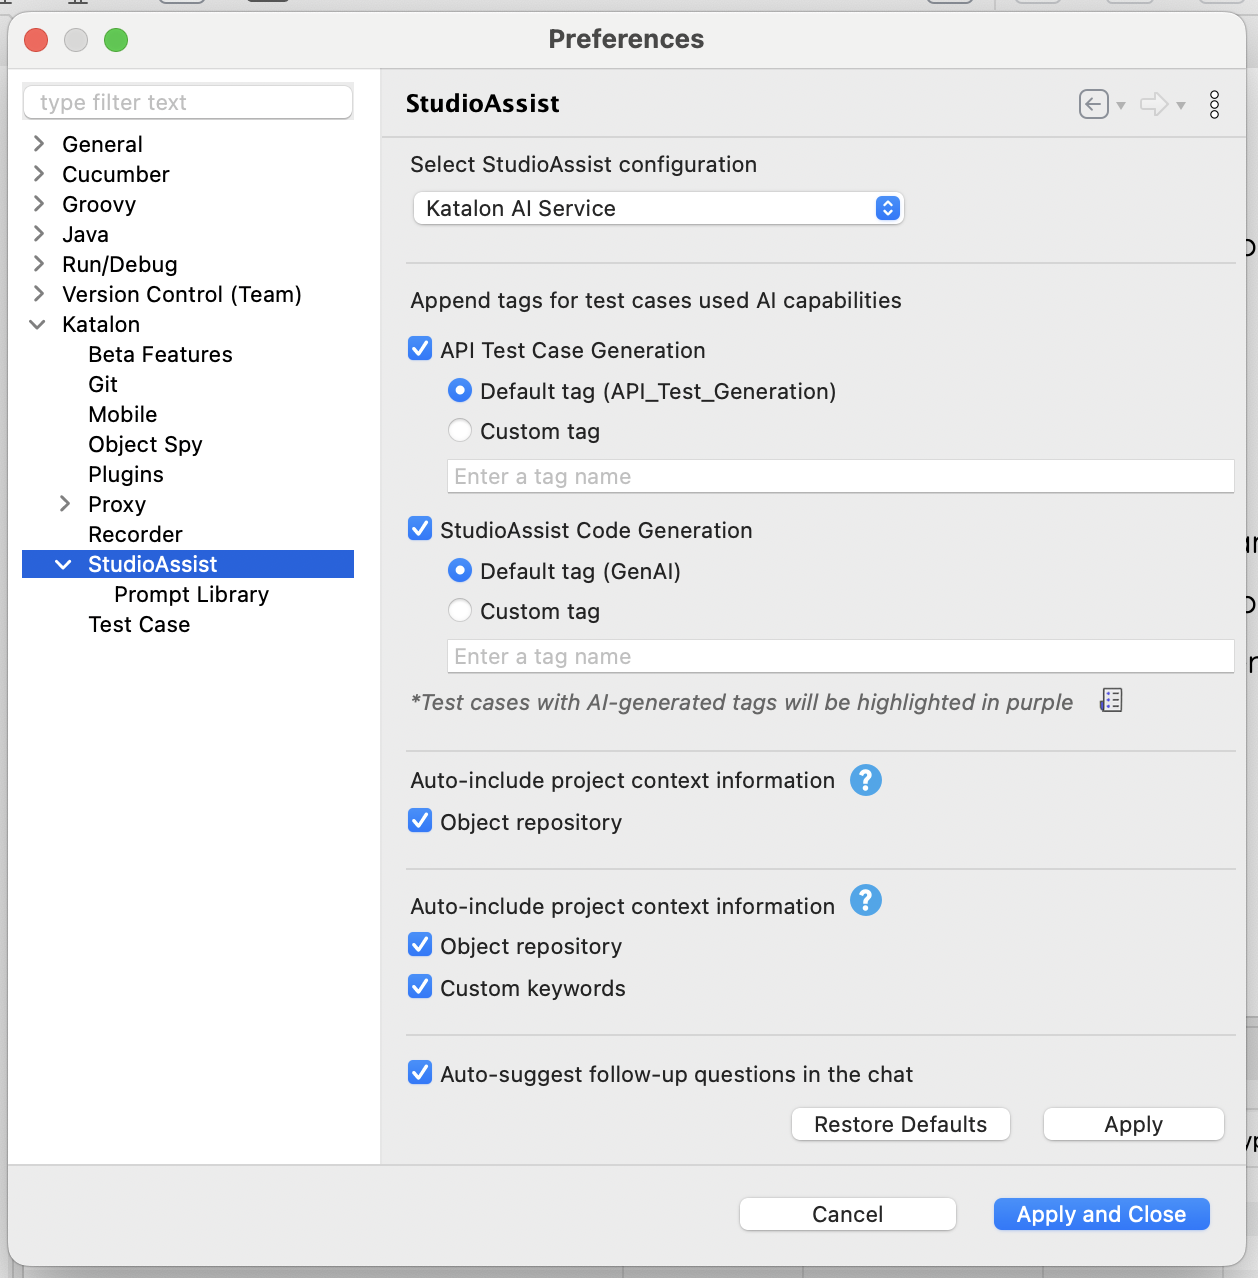Collapse the StudioAssist tree node
Screen dimensions: 1258x1278
(63, 564)
